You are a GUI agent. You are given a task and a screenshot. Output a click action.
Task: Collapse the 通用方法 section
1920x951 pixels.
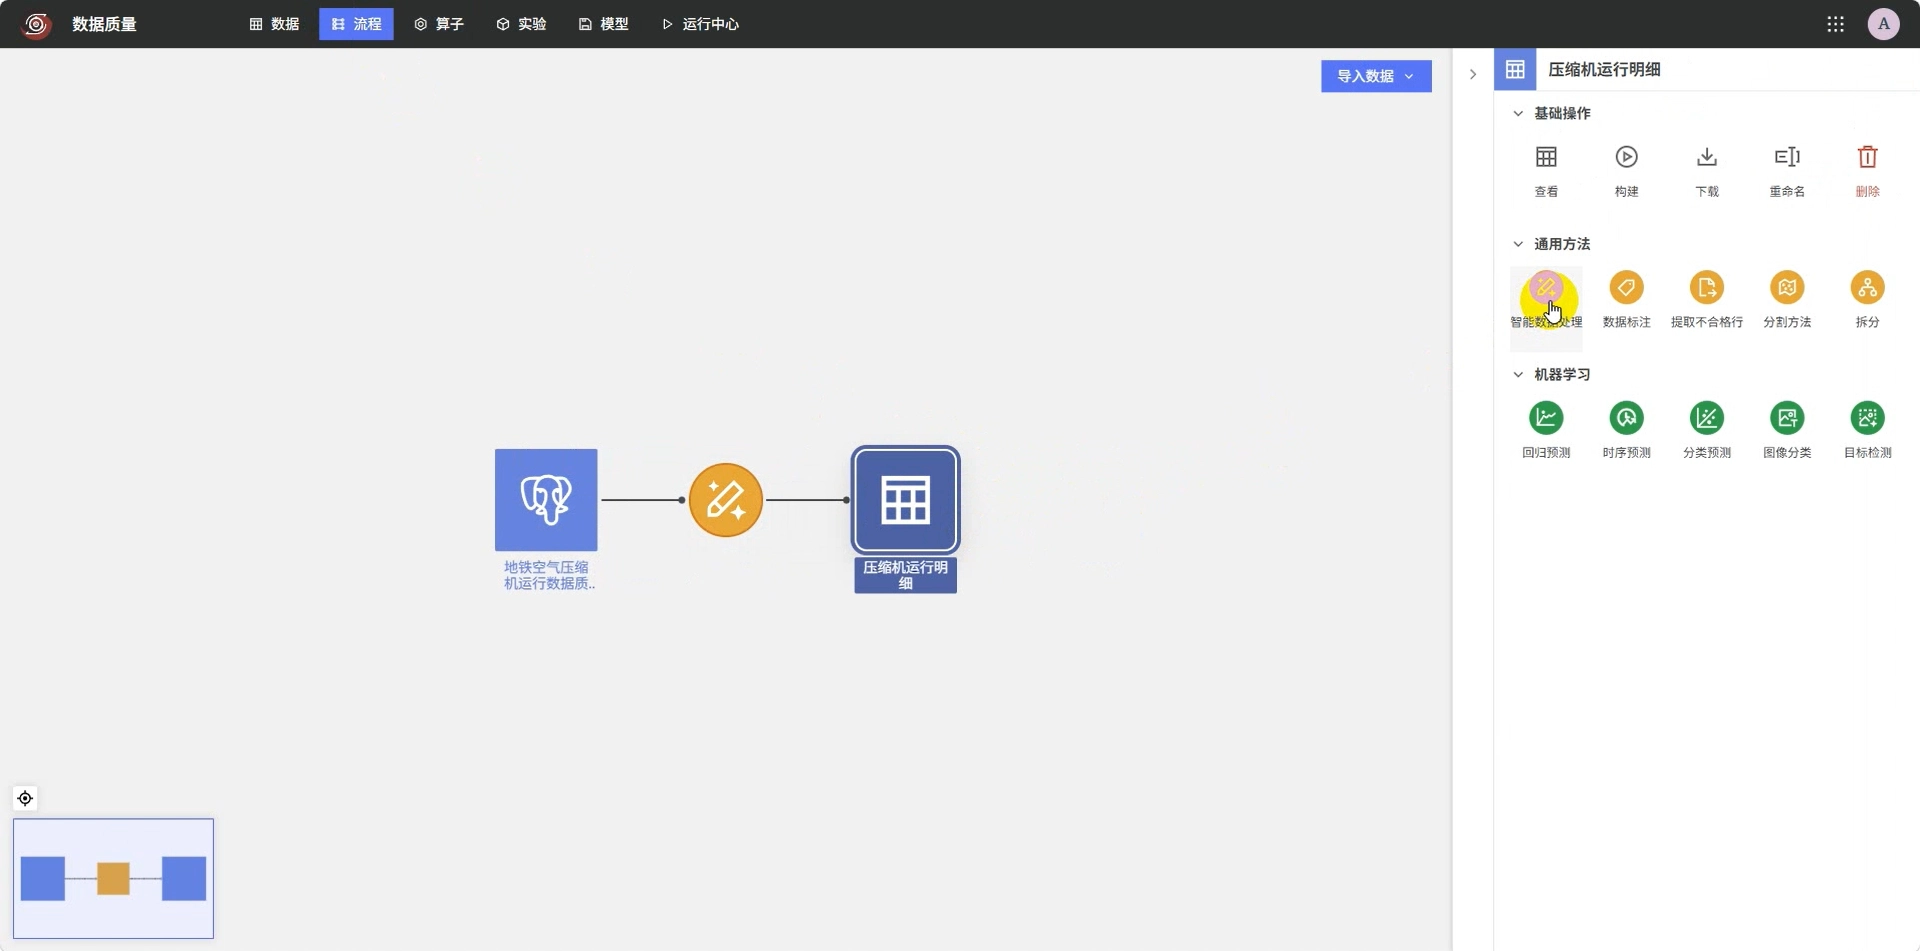click(1518, 244)
